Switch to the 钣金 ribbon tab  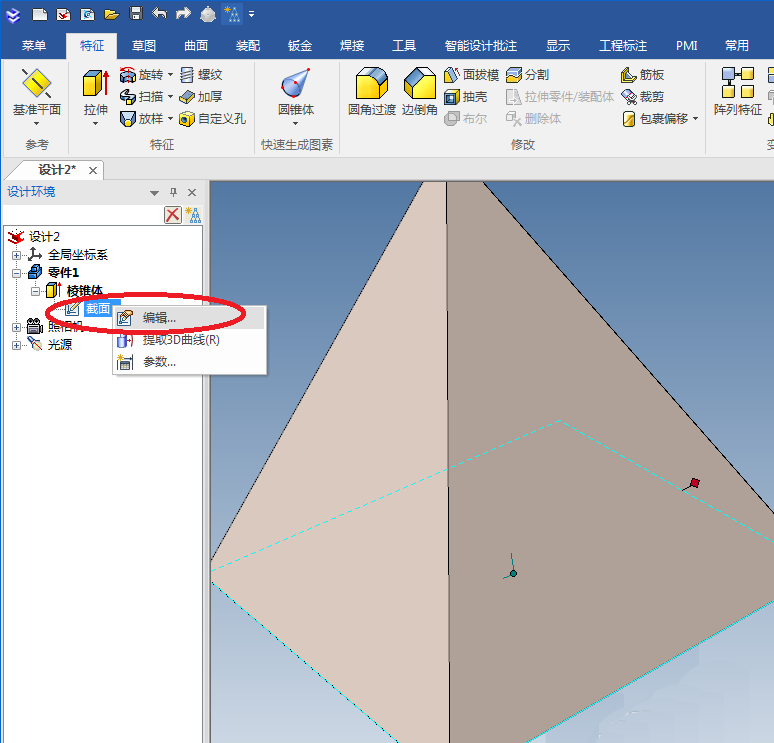click(300, 46)
